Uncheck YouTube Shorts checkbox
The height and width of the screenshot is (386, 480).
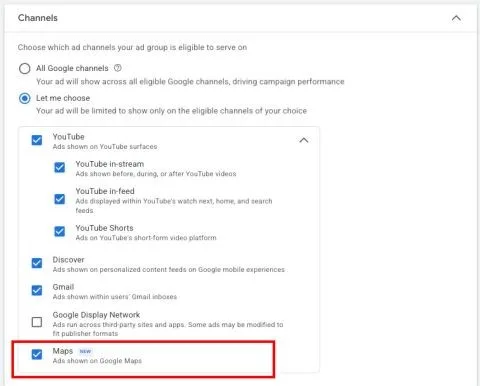click(60, 231)
